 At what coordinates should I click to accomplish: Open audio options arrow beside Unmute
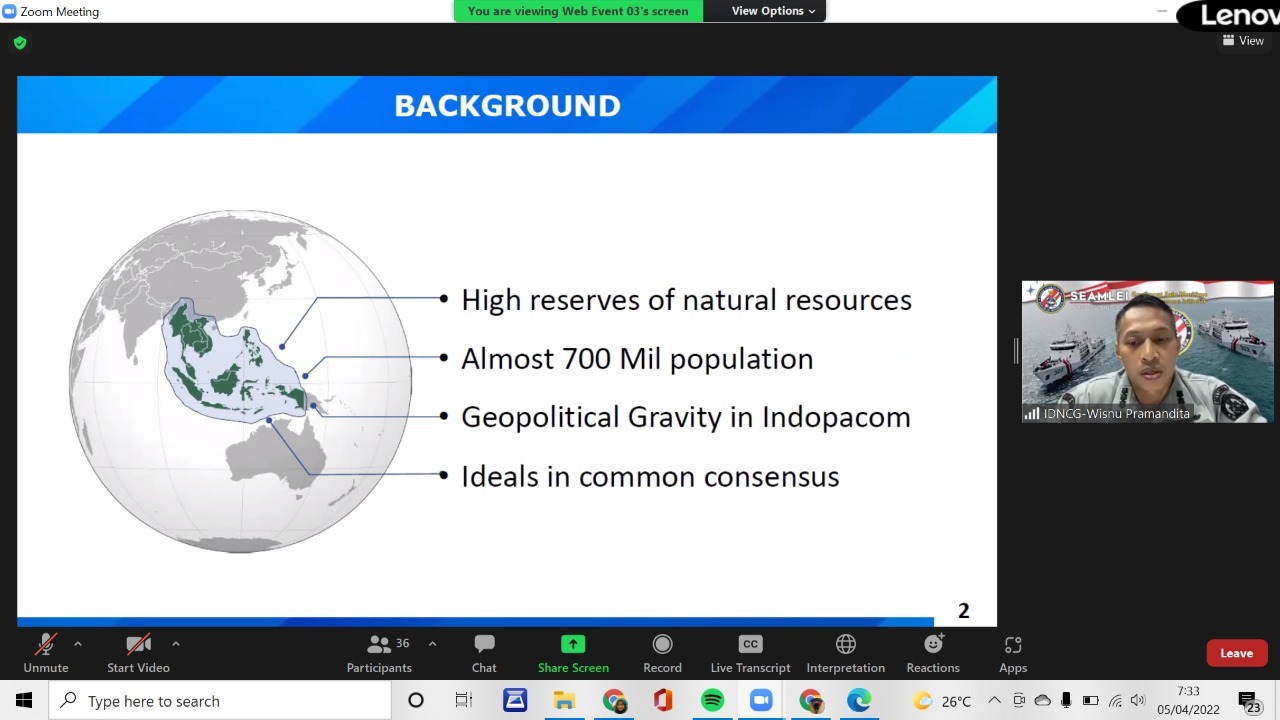coord(78,644)
